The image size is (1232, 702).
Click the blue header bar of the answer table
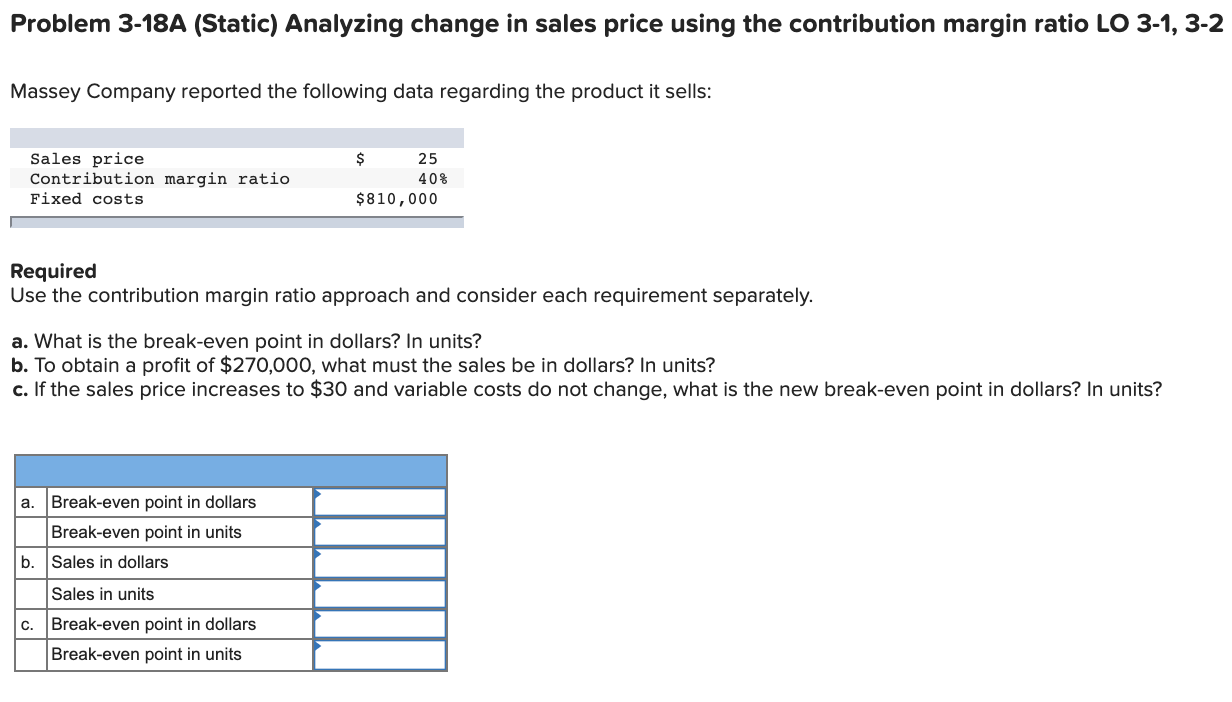(x=231, y=470)
